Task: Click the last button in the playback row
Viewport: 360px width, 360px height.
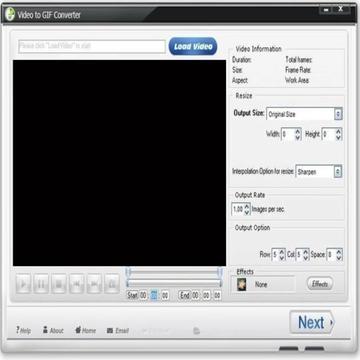Action: point(112,284)
